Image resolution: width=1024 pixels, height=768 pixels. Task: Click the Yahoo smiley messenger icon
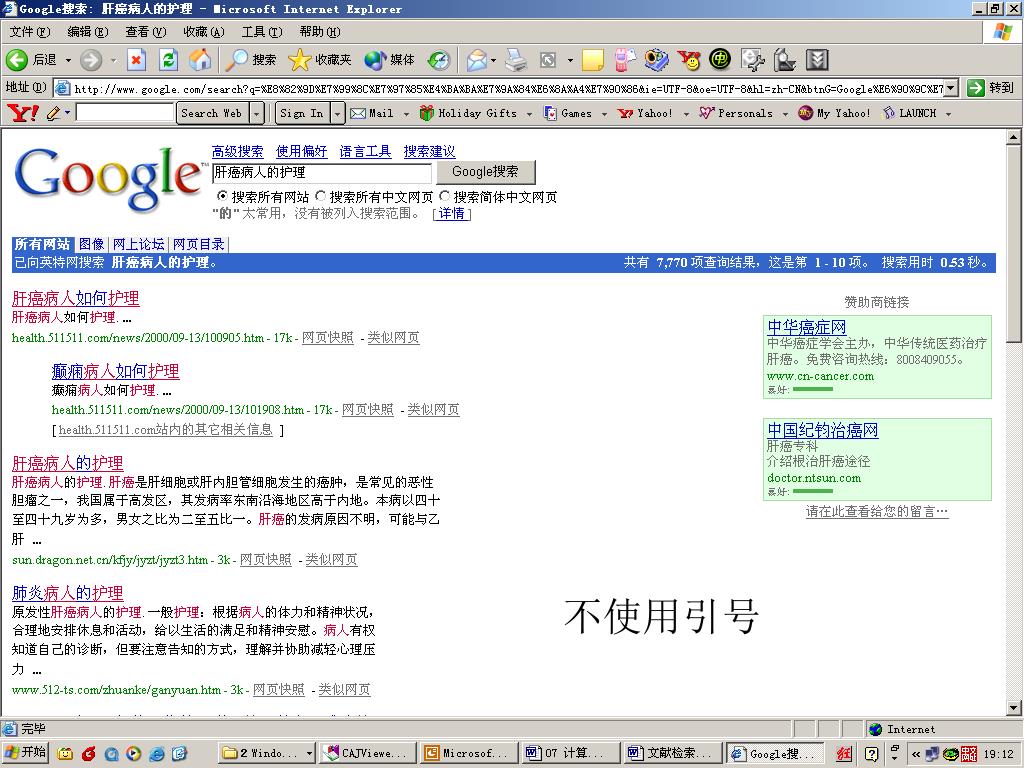coord(688,60)
